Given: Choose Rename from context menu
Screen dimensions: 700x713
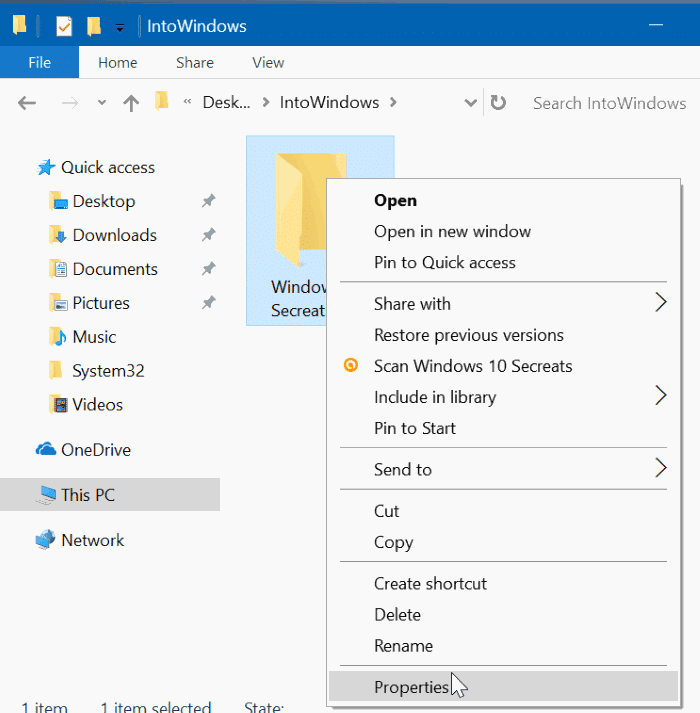Looking at the screenshot, I should pos(403,646).
